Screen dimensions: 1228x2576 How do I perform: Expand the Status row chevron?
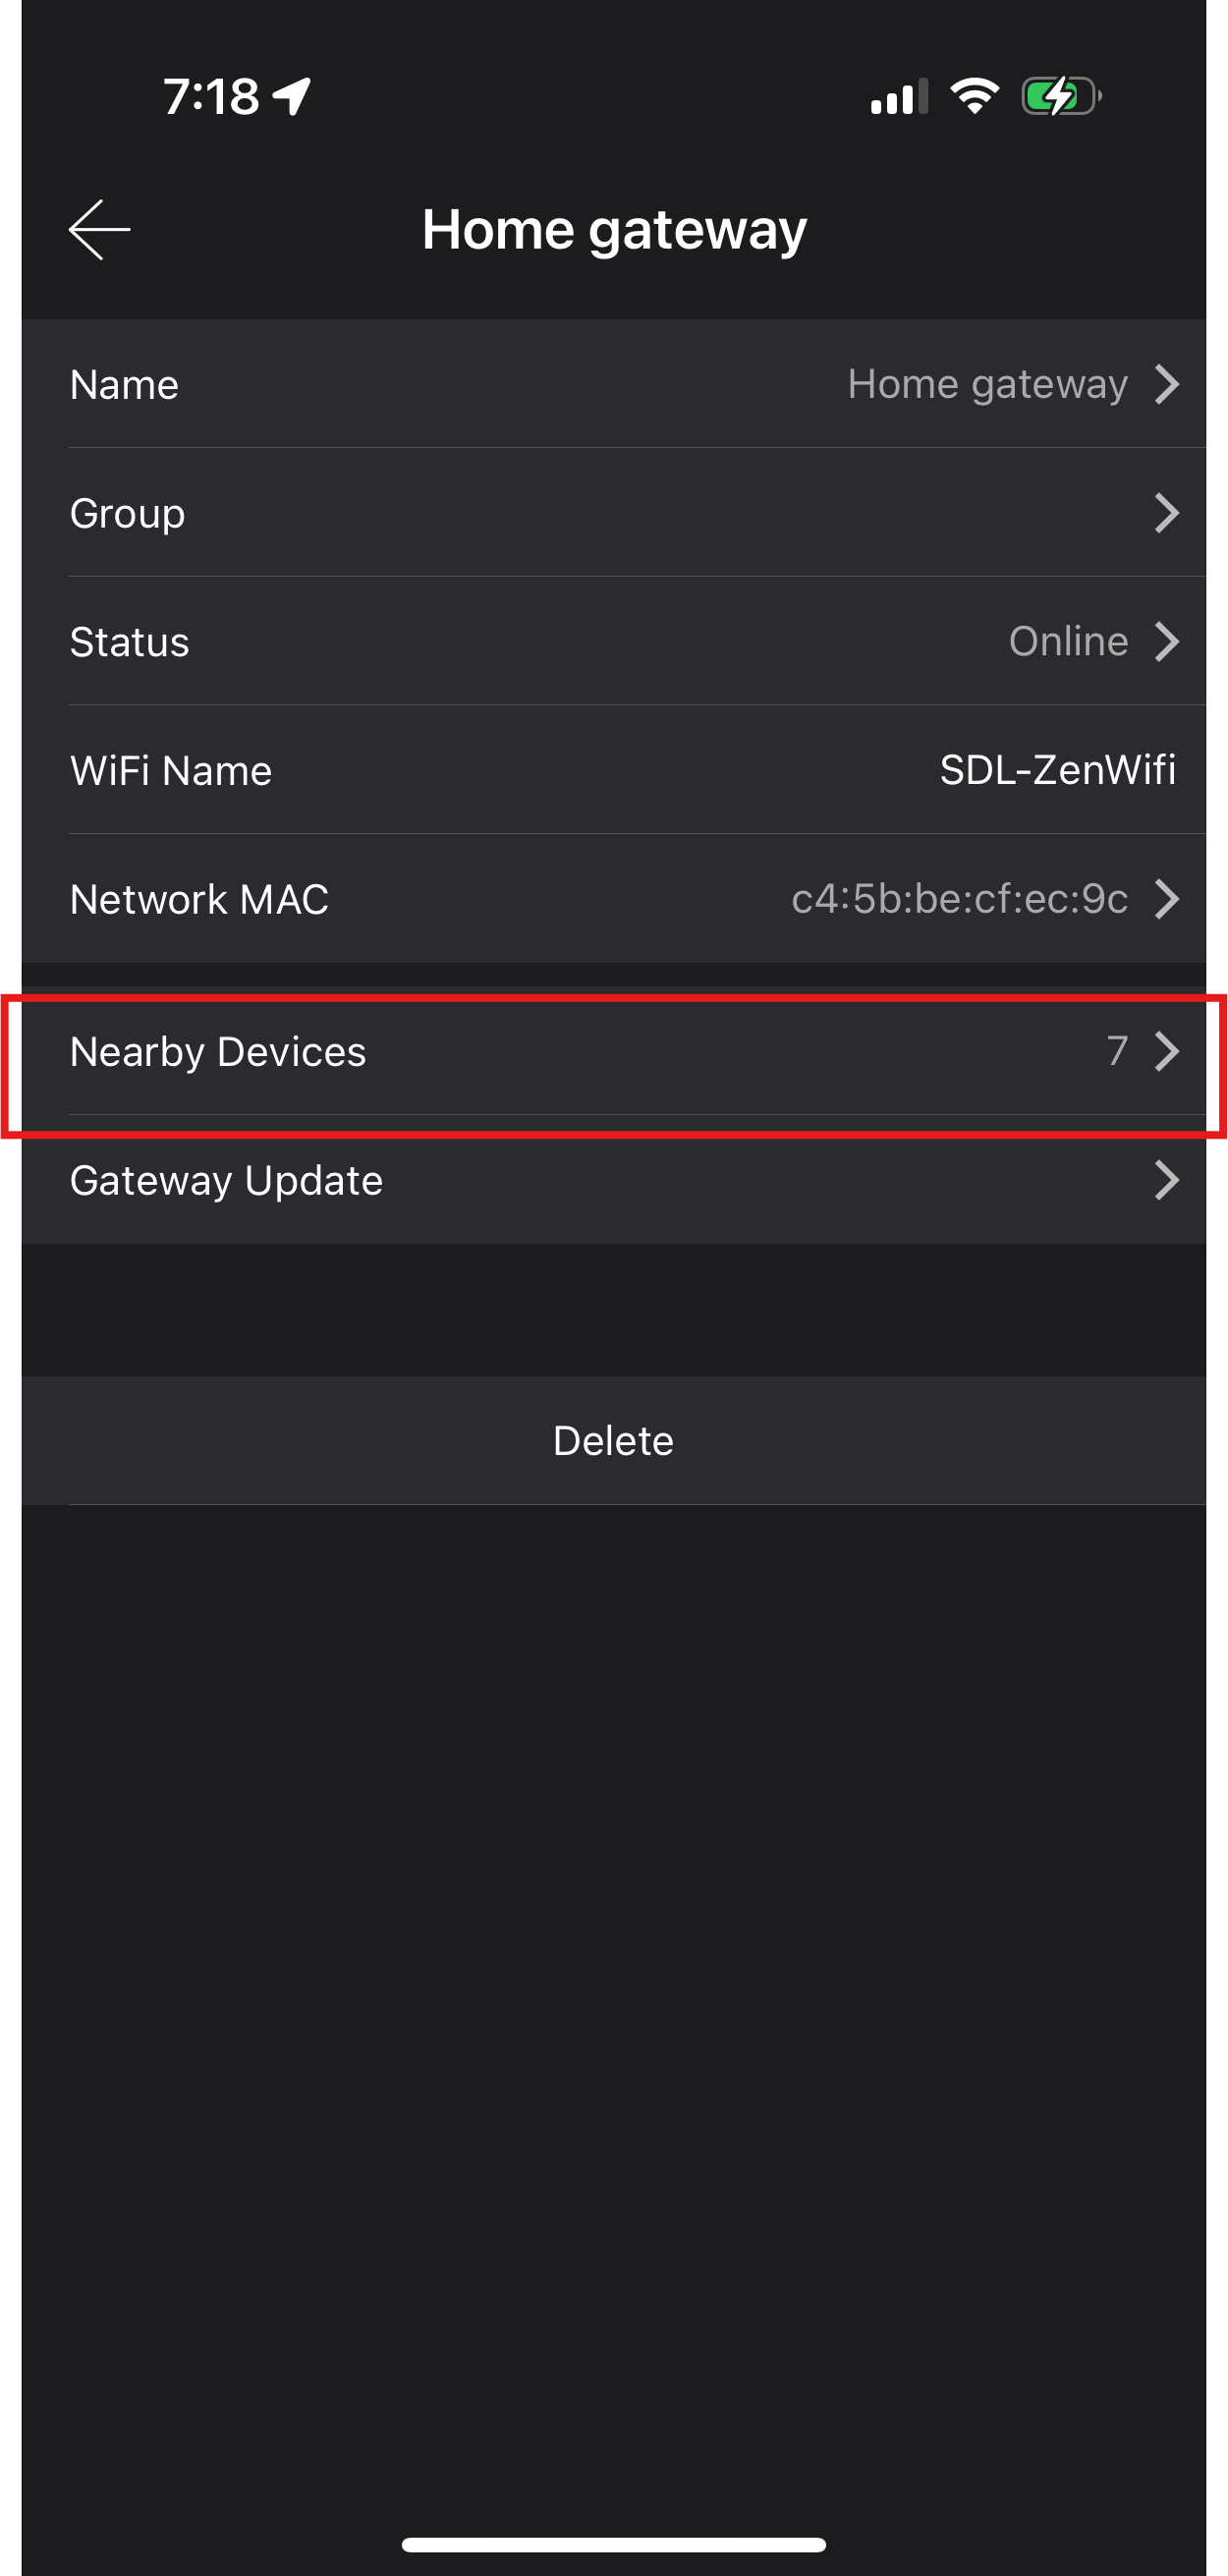1166,642
